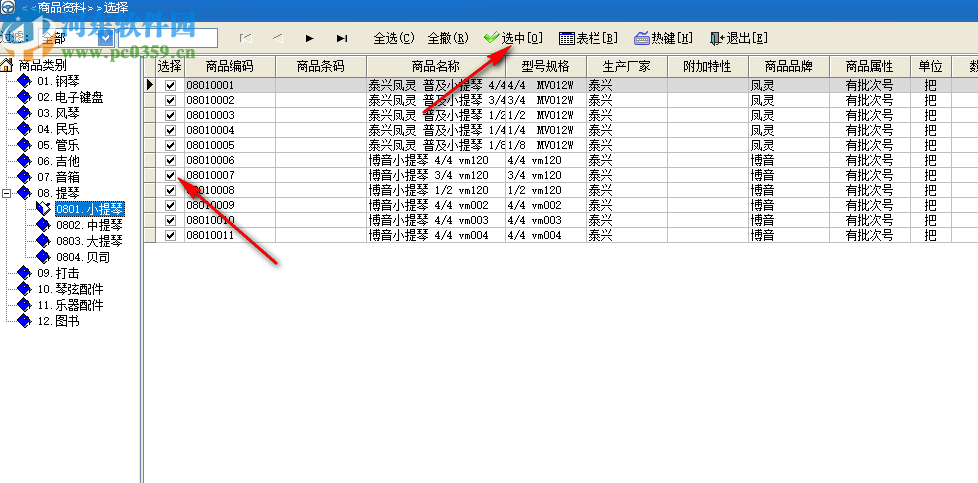Image resolution: width=978 pixels, height=483 pixels.
Task: Click 全撤(R) deselect all button
Action: click(448, 38)
